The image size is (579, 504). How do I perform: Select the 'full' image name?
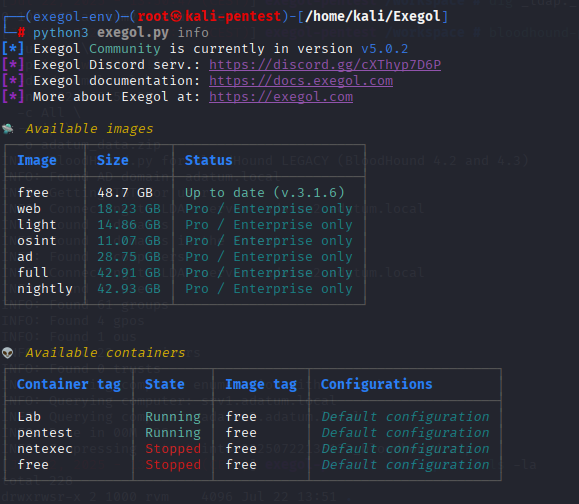(32, 272)
